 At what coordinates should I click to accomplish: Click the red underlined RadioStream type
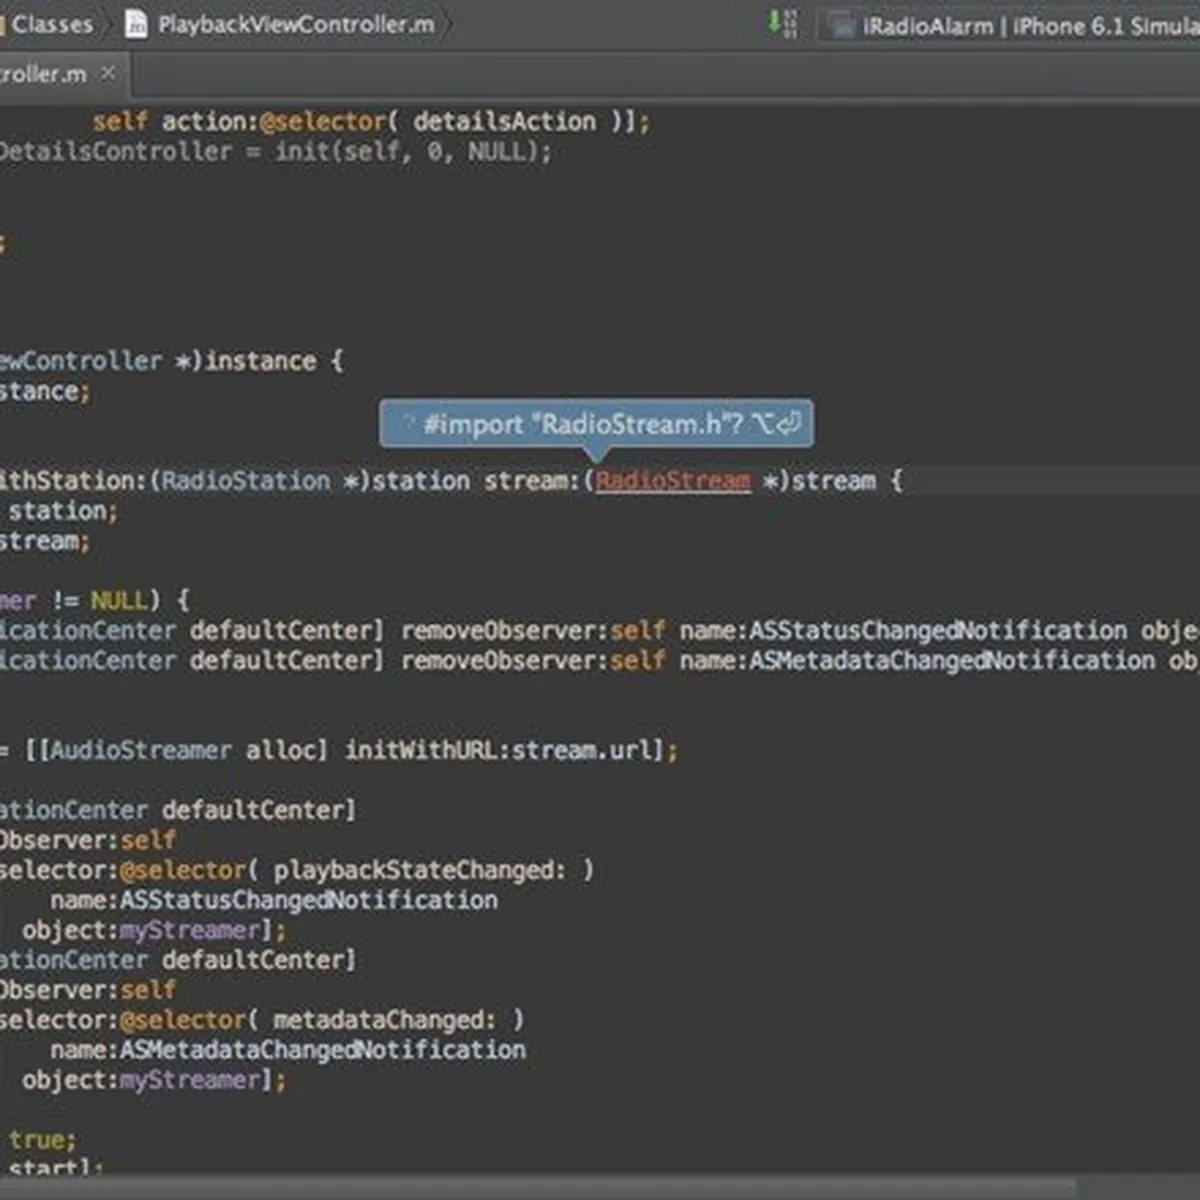coord(672,481)
